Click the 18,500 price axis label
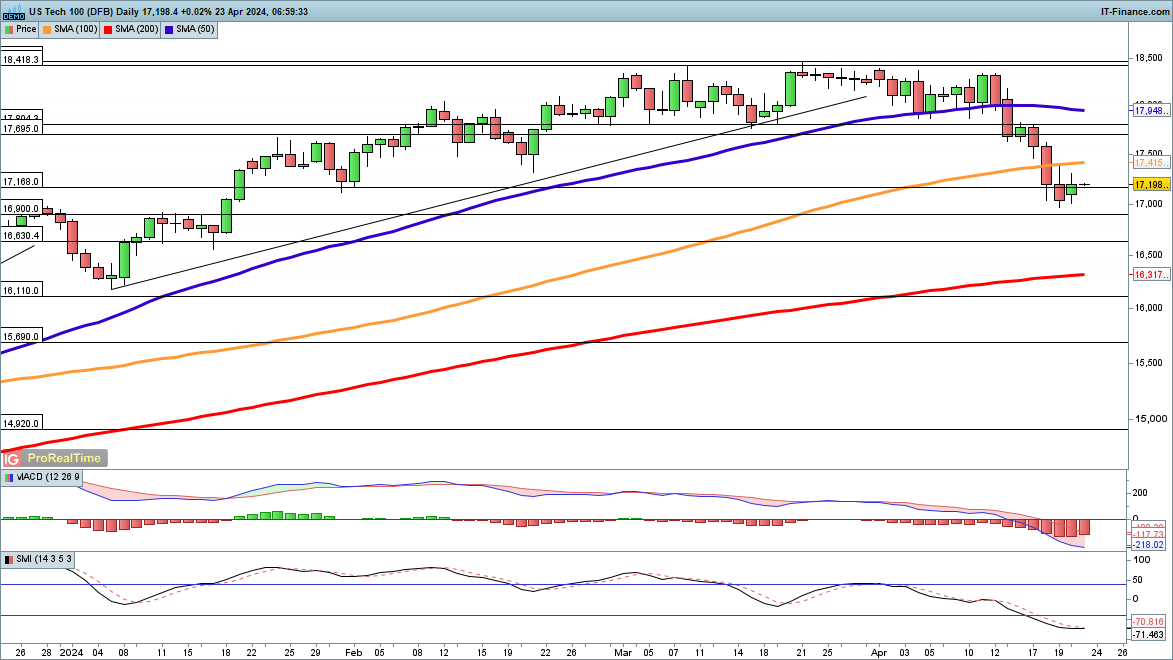 pyautogui.click(x=1149, y=58)
